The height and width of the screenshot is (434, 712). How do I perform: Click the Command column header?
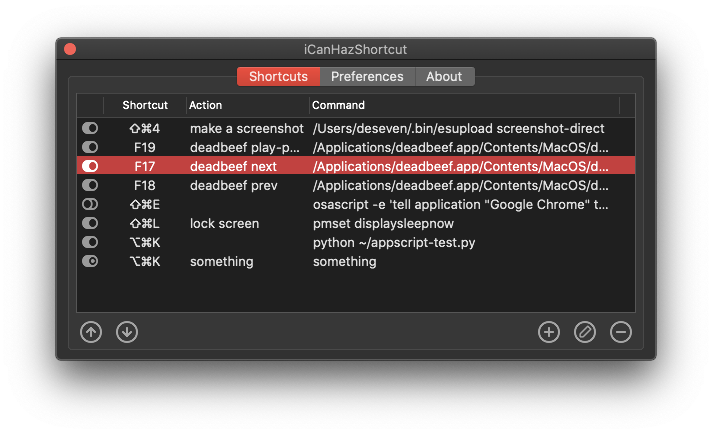point(463,105)
